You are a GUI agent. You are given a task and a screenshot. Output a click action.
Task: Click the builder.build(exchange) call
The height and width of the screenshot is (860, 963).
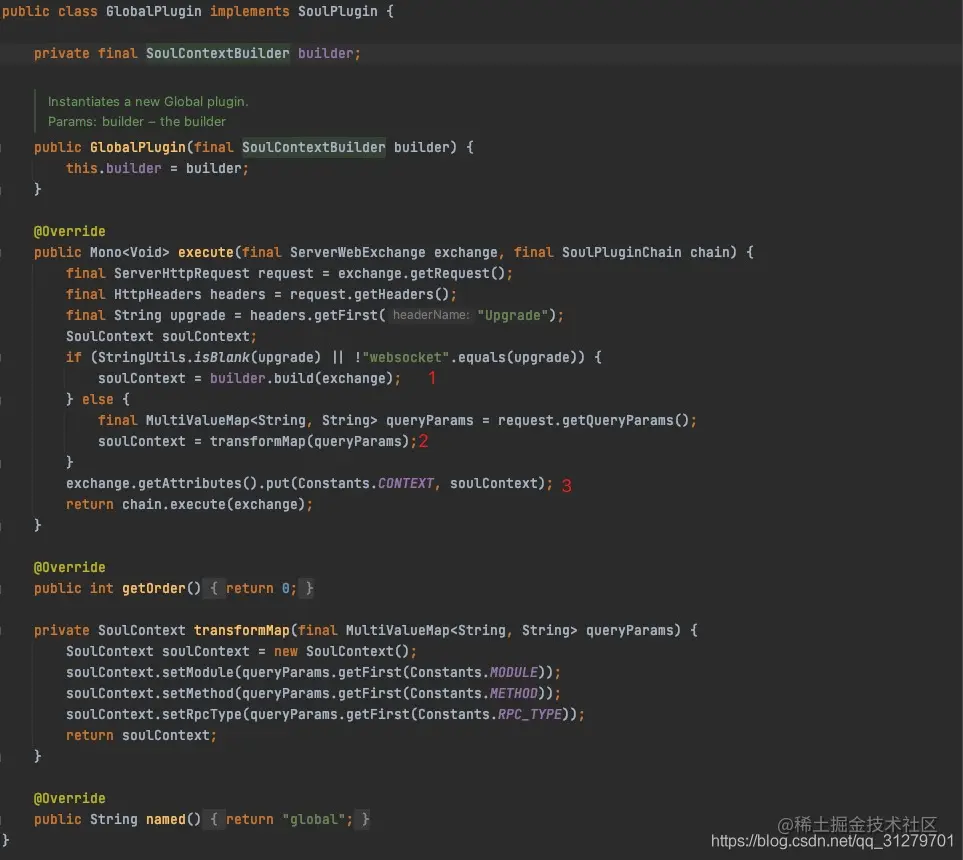tap(302, 378)
